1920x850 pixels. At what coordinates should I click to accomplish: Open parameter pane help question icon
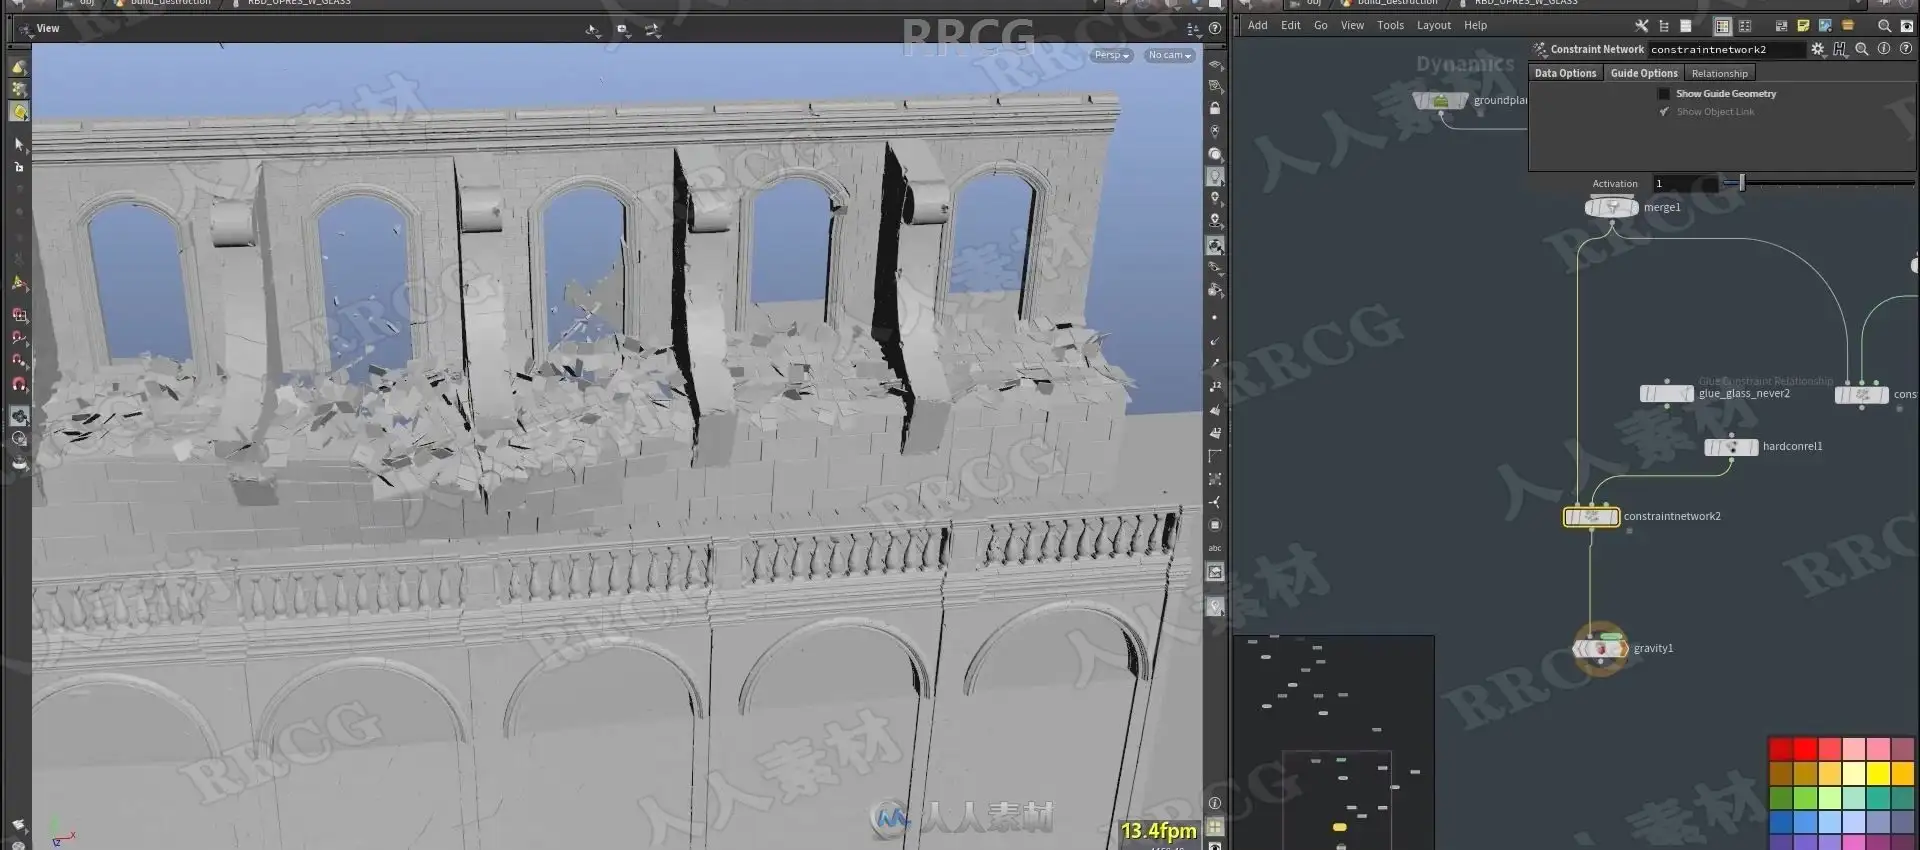tap(1906, 48)
